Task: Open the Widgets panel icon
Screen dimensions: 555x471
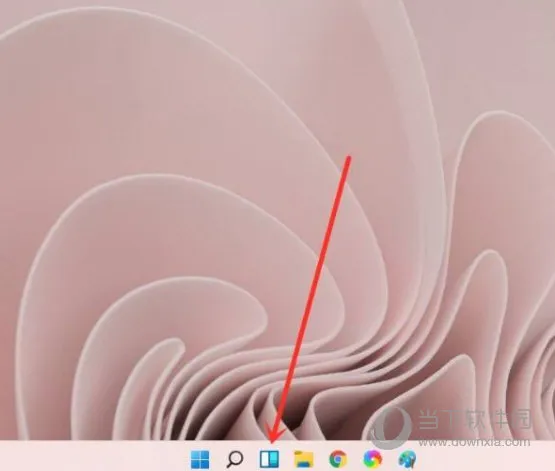Action: pyautogui.click(x=269, y=459)
